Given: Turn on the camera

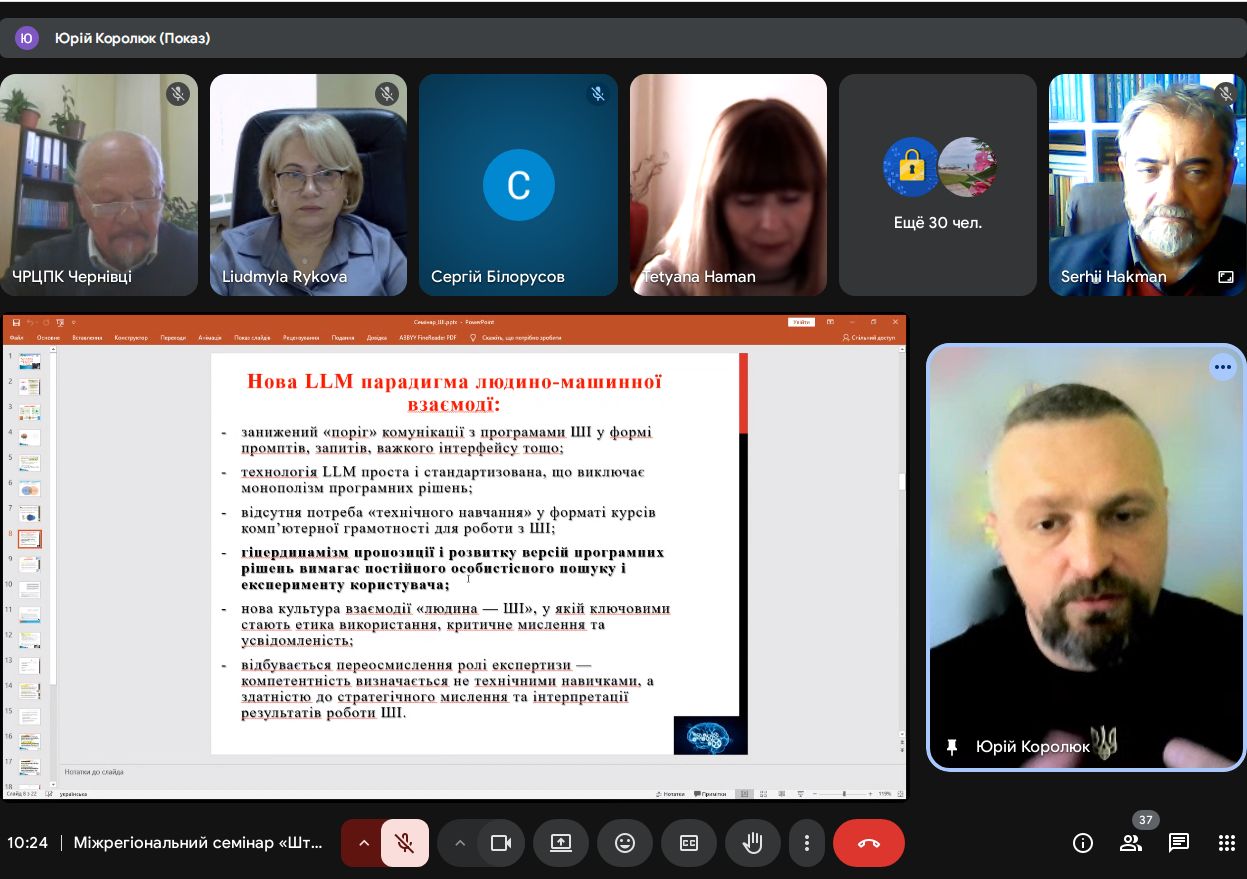Looking at the screenshot, I should 501,843.
